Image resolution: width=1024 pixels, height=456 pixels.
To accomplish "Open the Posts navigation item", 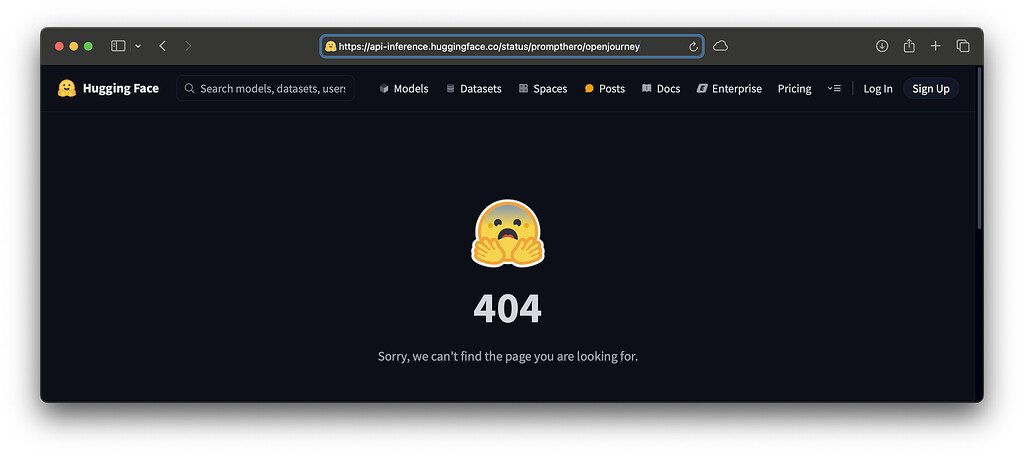I will coord(605,89).
